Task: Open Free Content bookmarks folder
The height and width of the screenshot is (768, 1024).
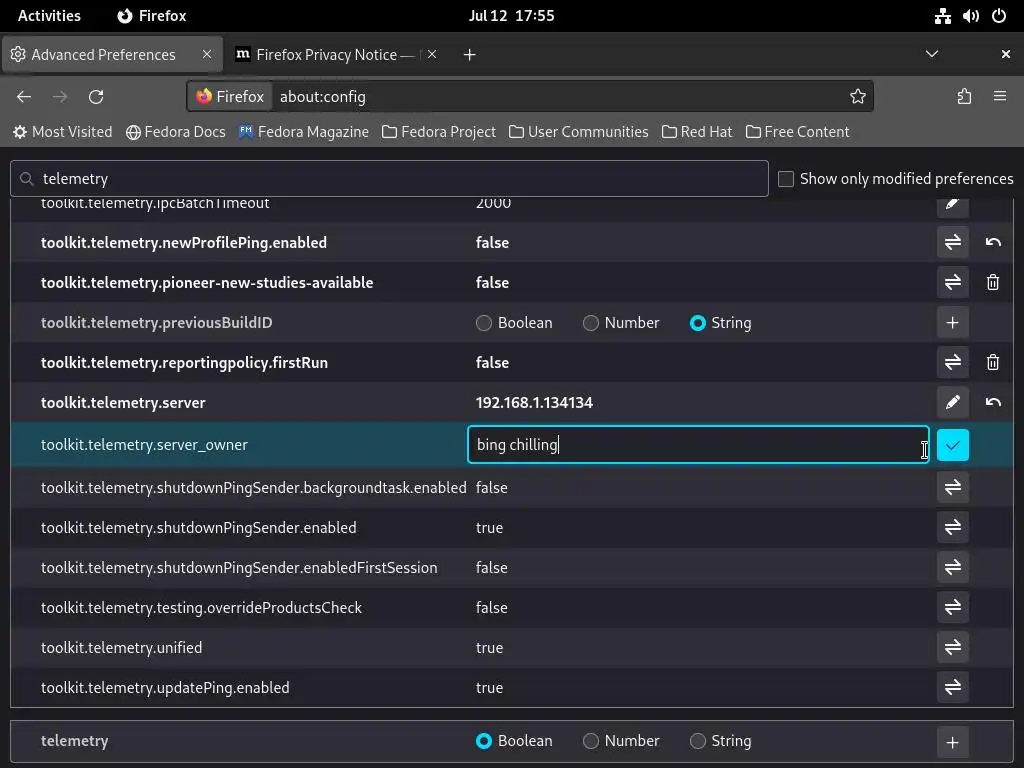Action: pyautogui.click(x=797, y=132)
